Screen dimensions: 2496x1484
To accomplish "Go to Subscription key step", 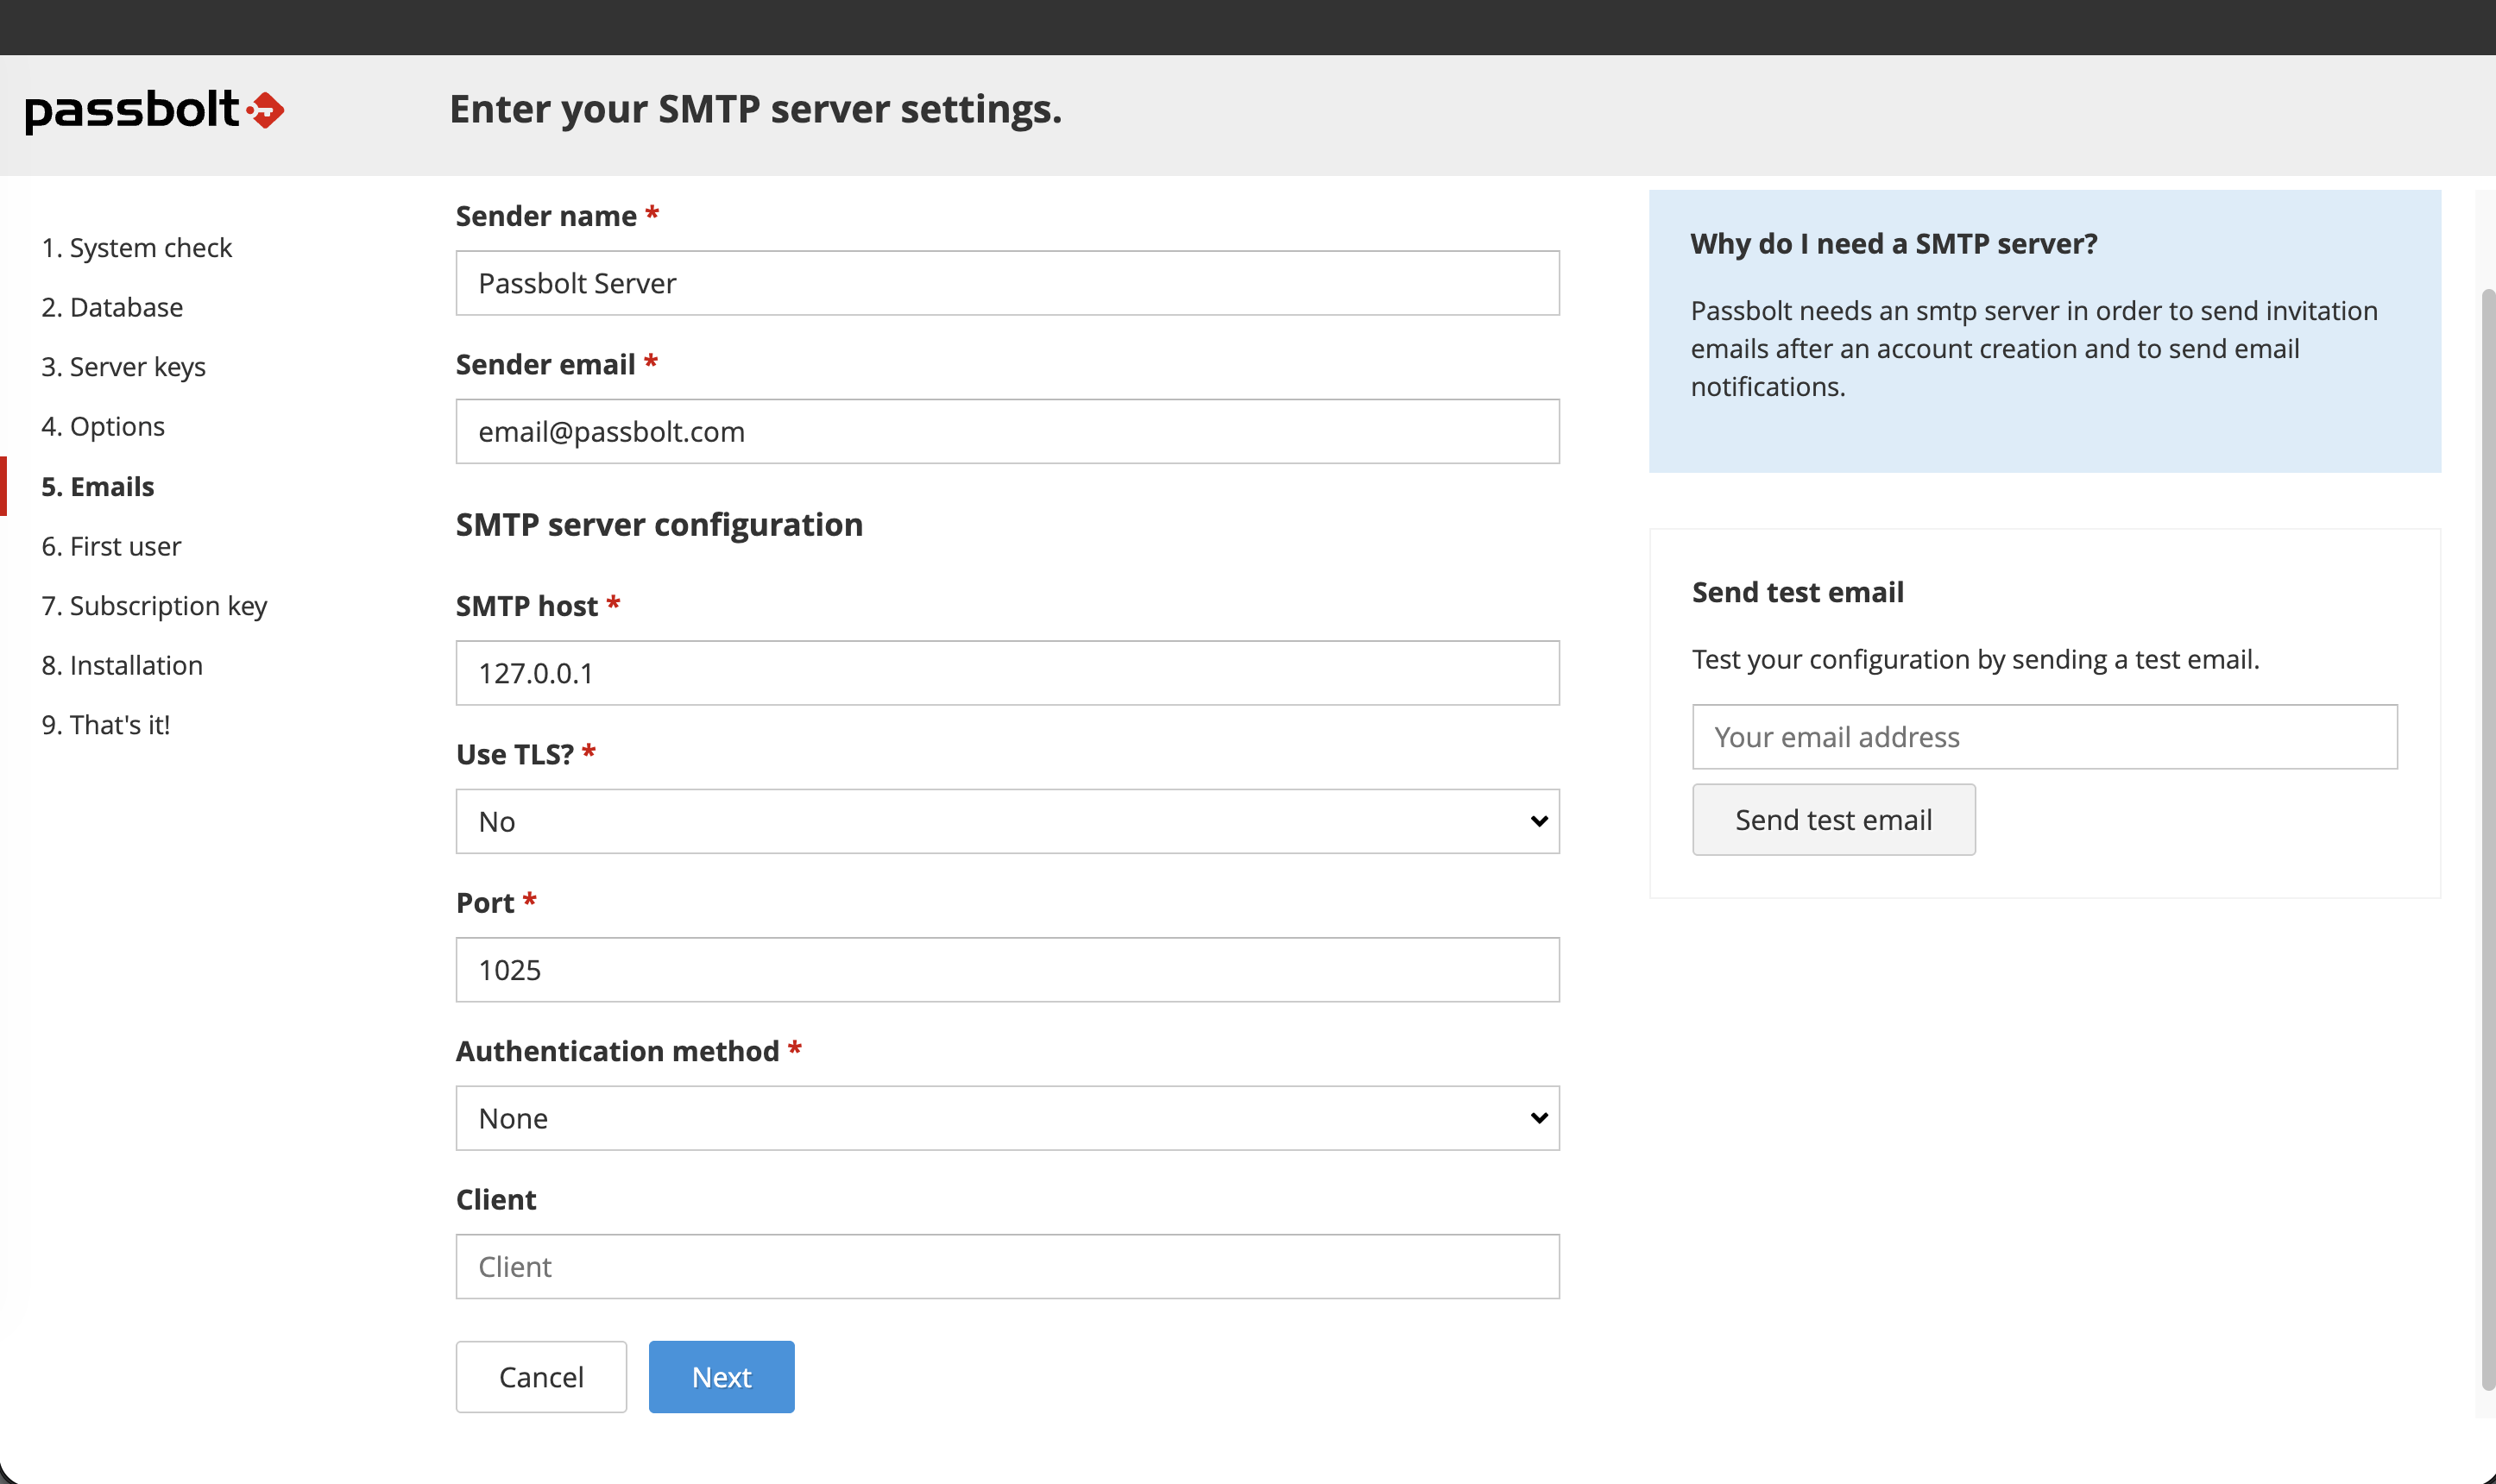I will click(x=154, y=606).
